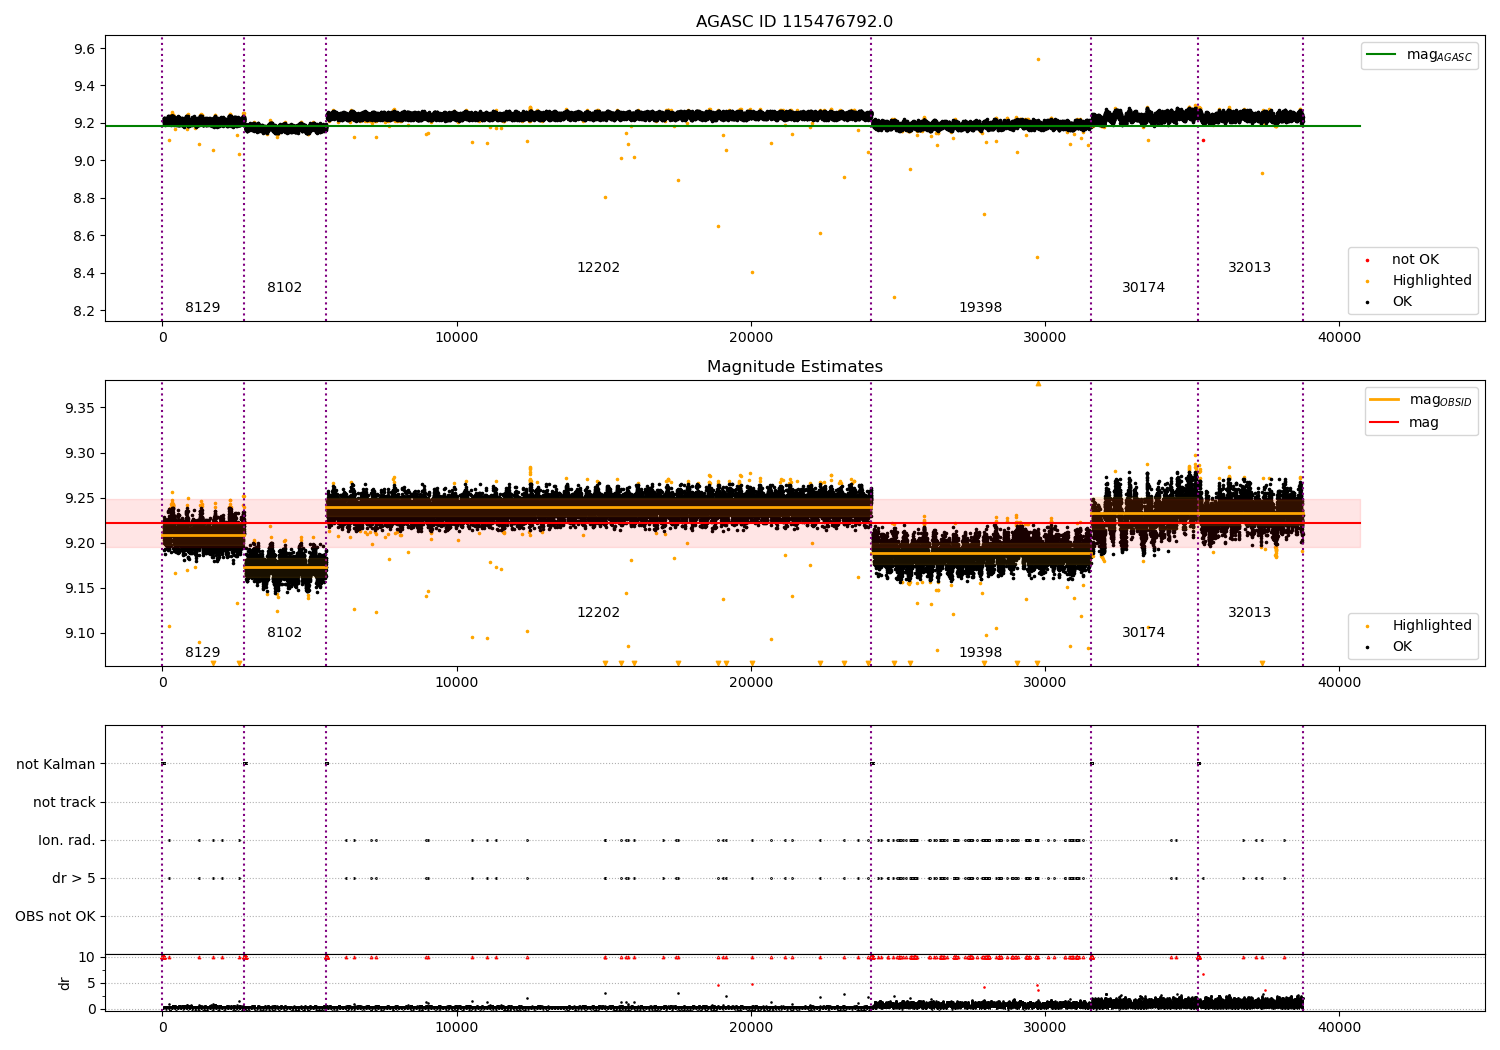The height and width of the screenshot is (1050, 1500).
Task: Click obsid label 12202 in the top plot
Action: pyautogui.click(x=598, y=268)
